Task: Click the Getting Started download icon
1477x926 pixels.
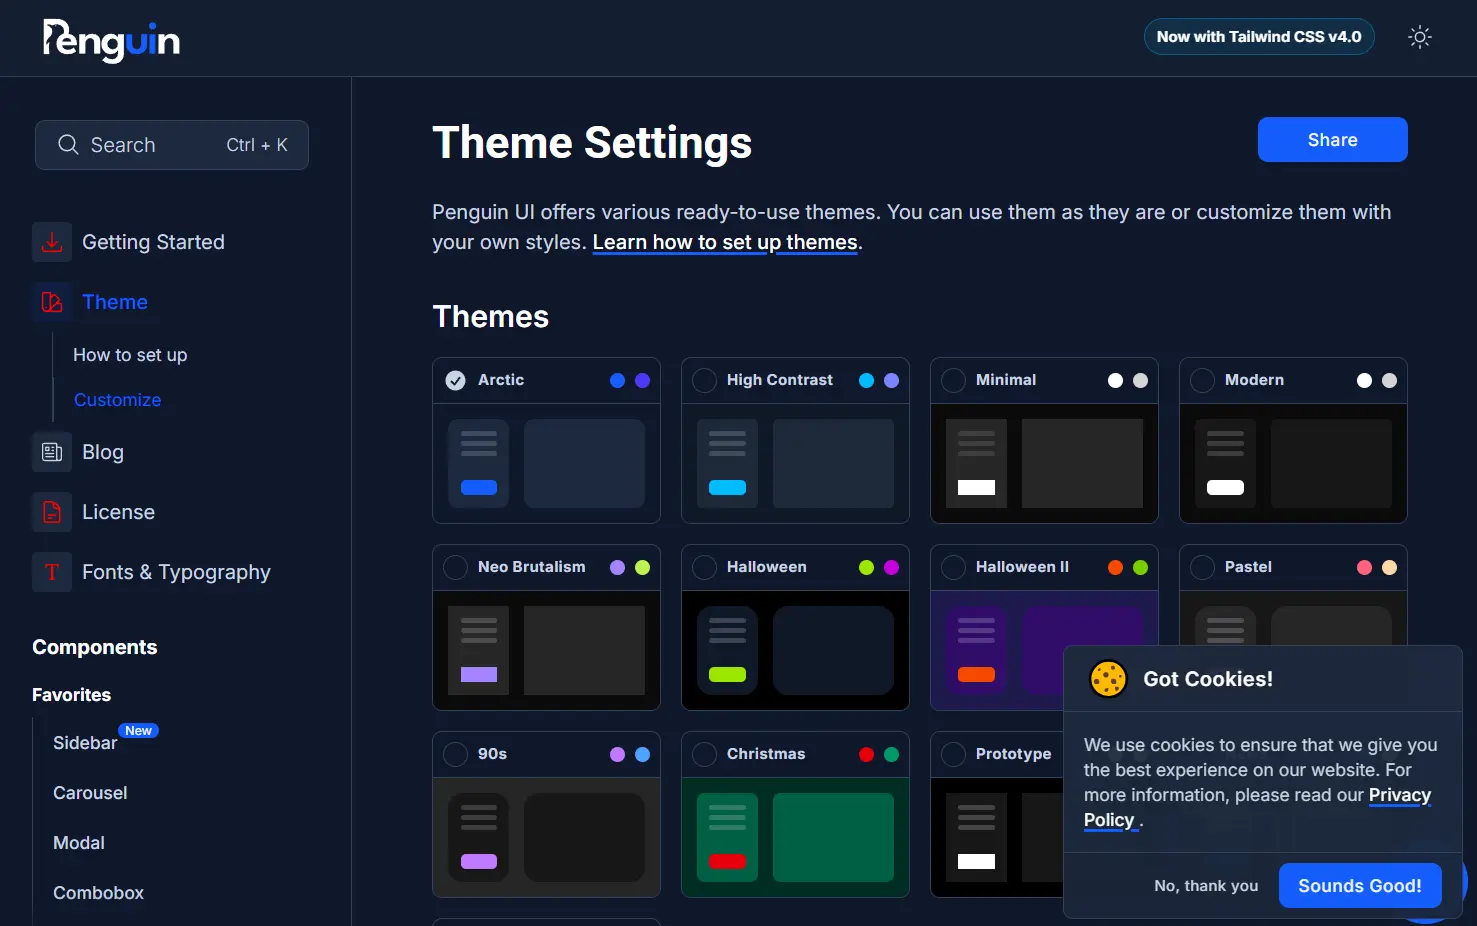Action: point(52,242)
